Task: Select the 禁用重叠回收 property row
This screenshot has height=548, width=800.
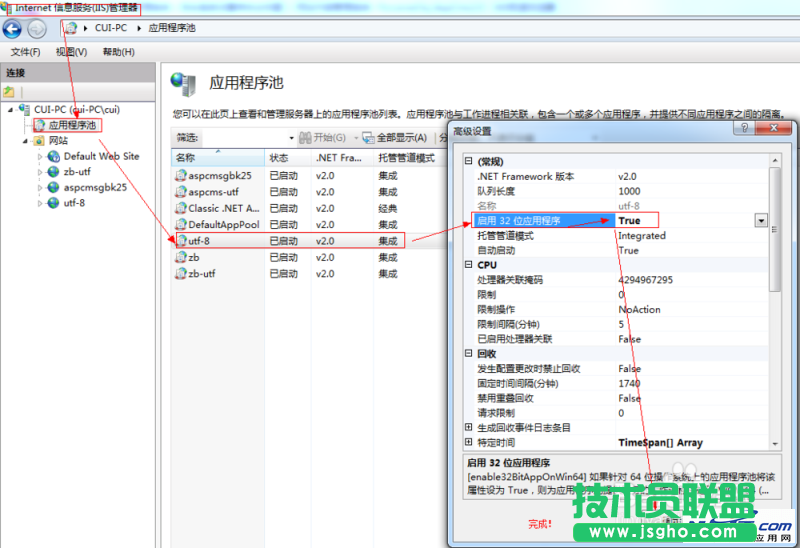Action: click(621, 398)
